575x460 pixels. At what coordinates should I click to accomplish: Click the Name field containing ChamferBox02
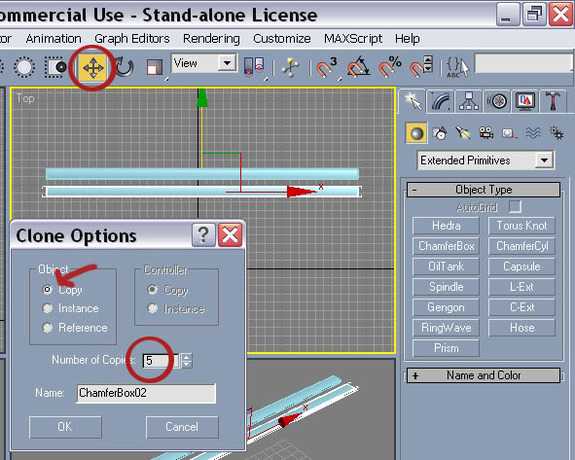point(146,393)
